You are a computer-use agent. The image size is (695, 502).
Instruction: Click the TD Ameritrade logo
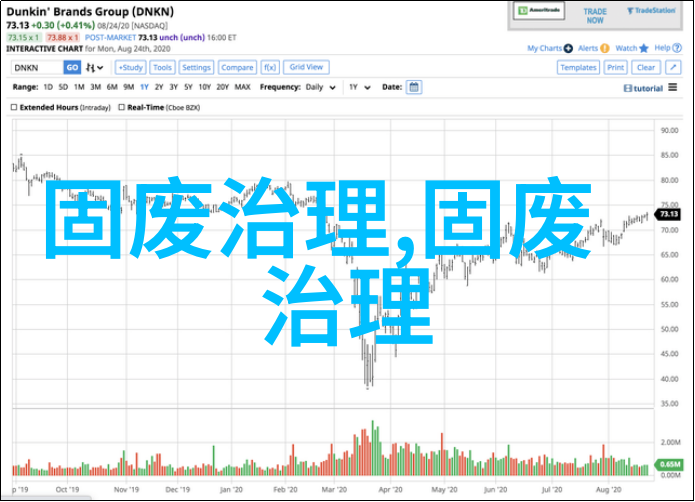539,11
